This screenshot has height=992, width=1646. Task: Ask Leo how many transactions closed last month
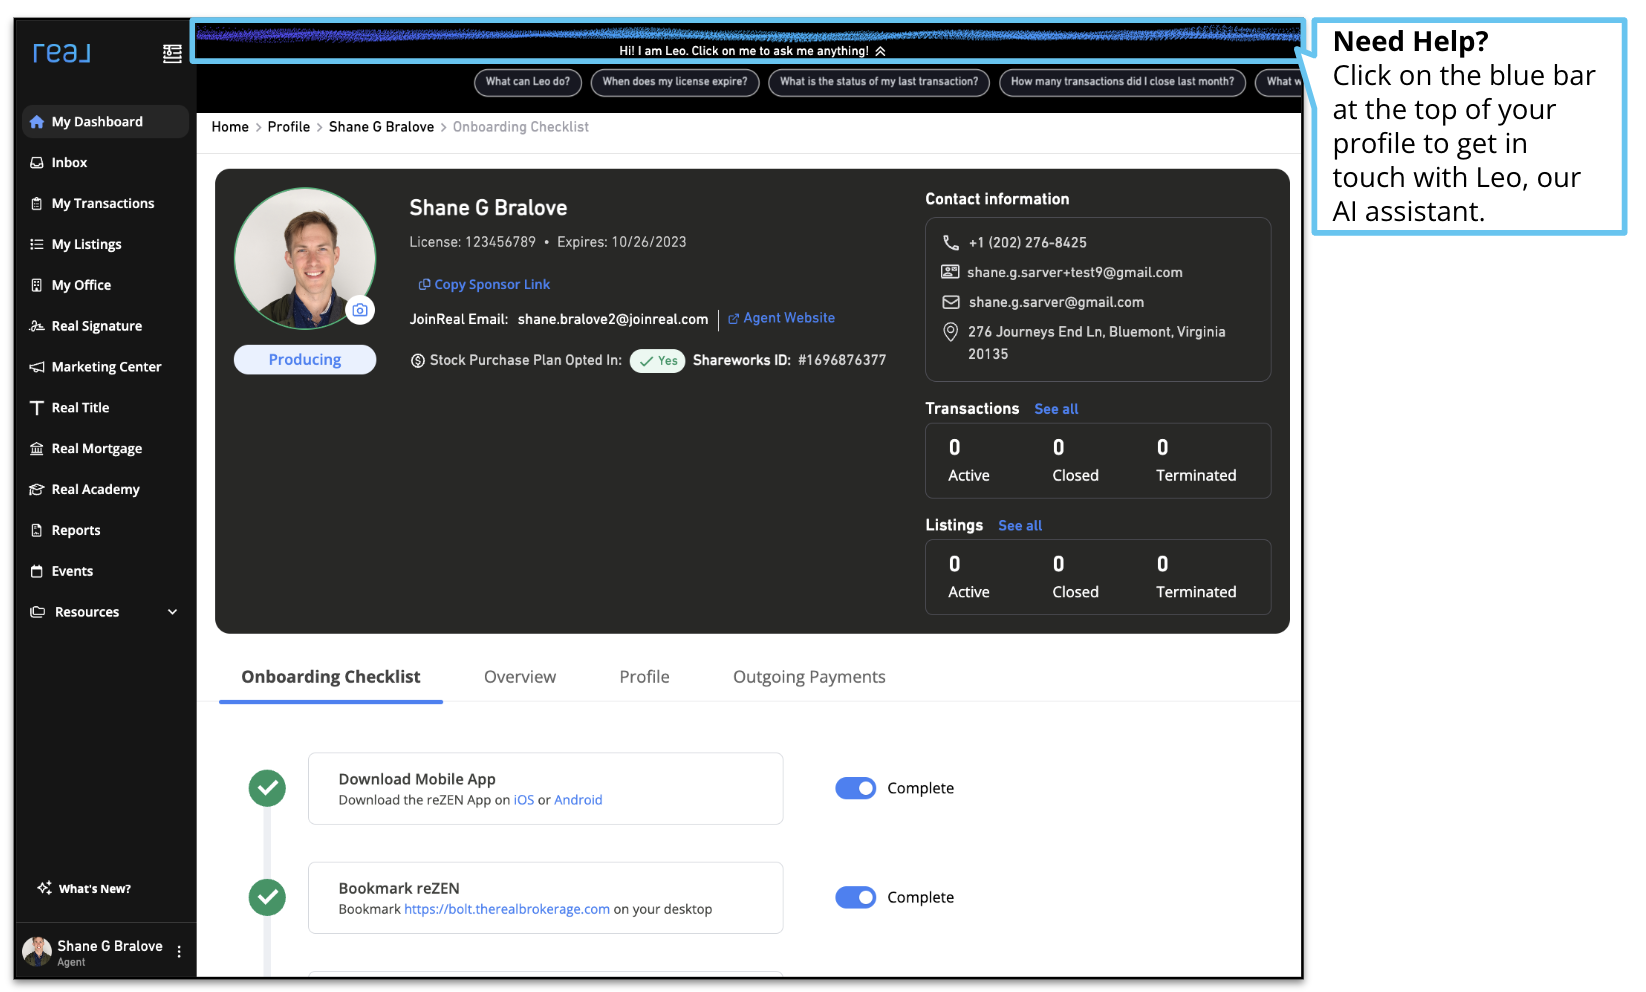tap(1122, 82)
